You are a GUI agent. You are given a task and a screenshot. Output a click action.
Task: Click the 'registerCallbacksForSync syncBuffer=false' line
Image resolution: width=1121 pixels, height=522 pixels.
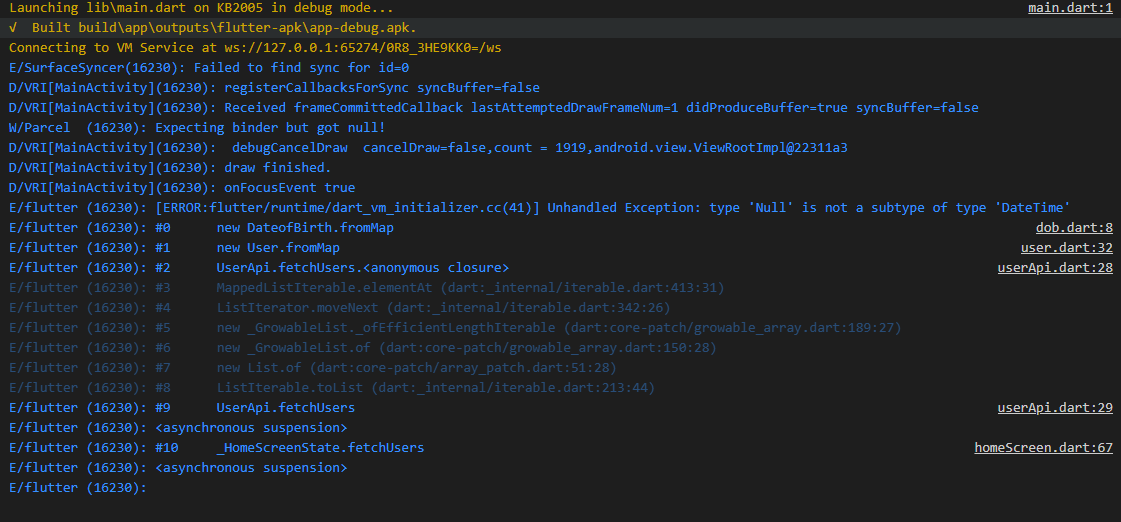pyautogui.click(x=274, y=88)
